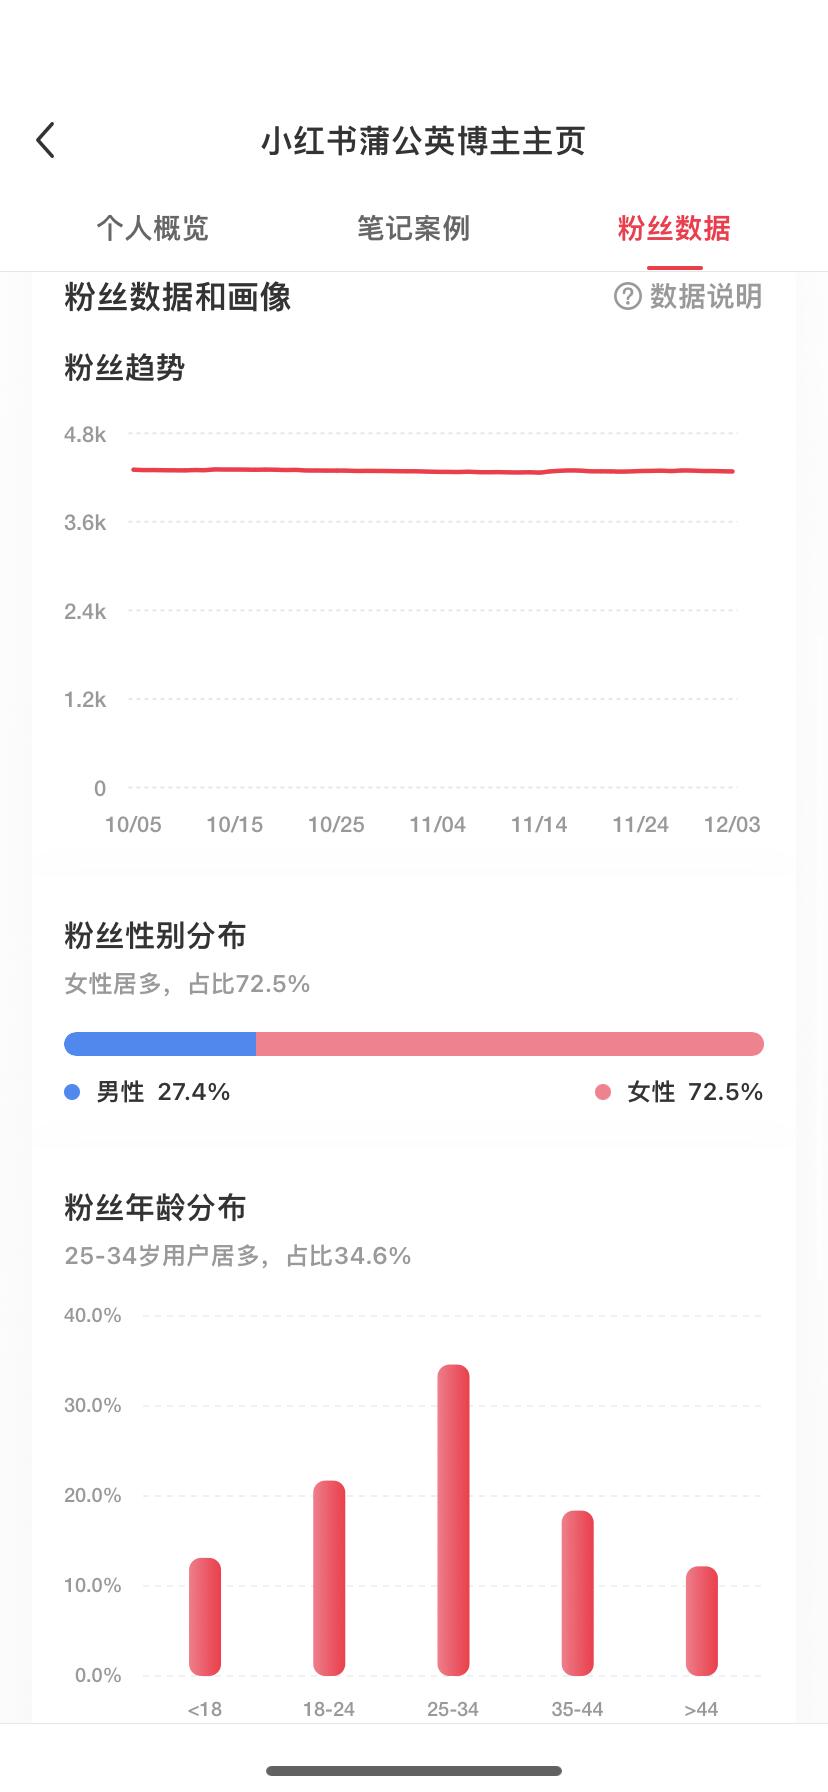Click the pink female segment of gender bar

point(510,1044)
